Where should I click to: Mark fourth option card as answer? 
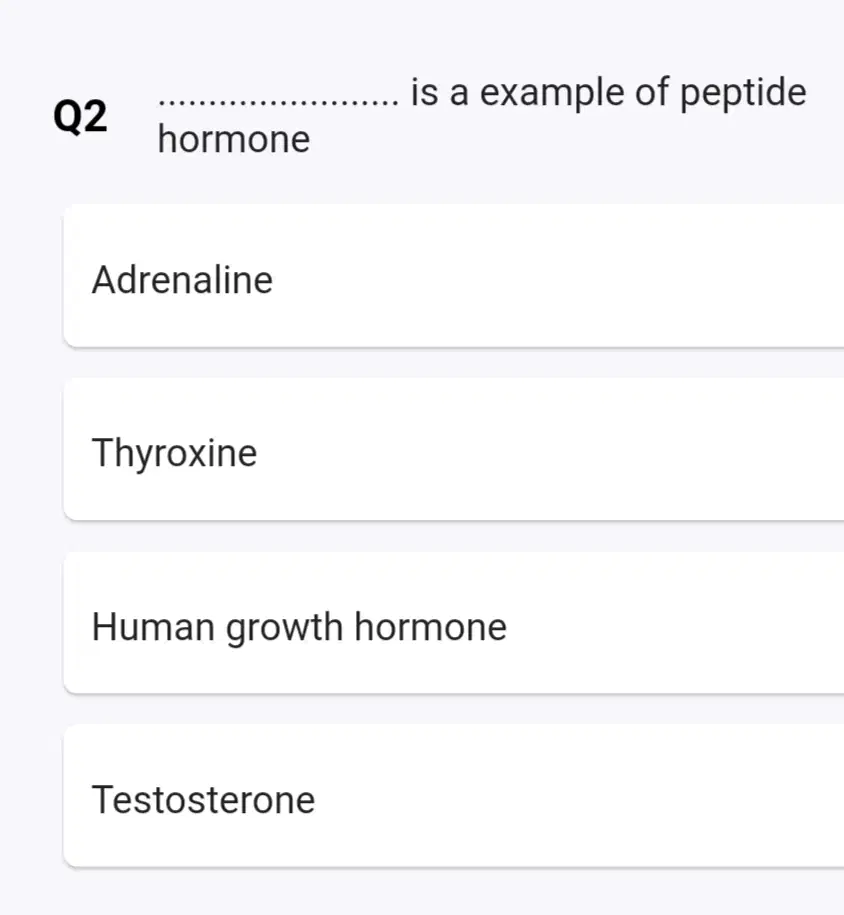[454, 796]
